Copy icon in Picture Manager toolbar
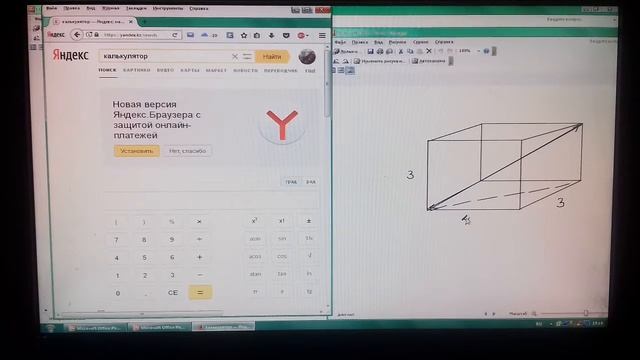This screenshot has width=640, height=360. (x=410, y=51)
